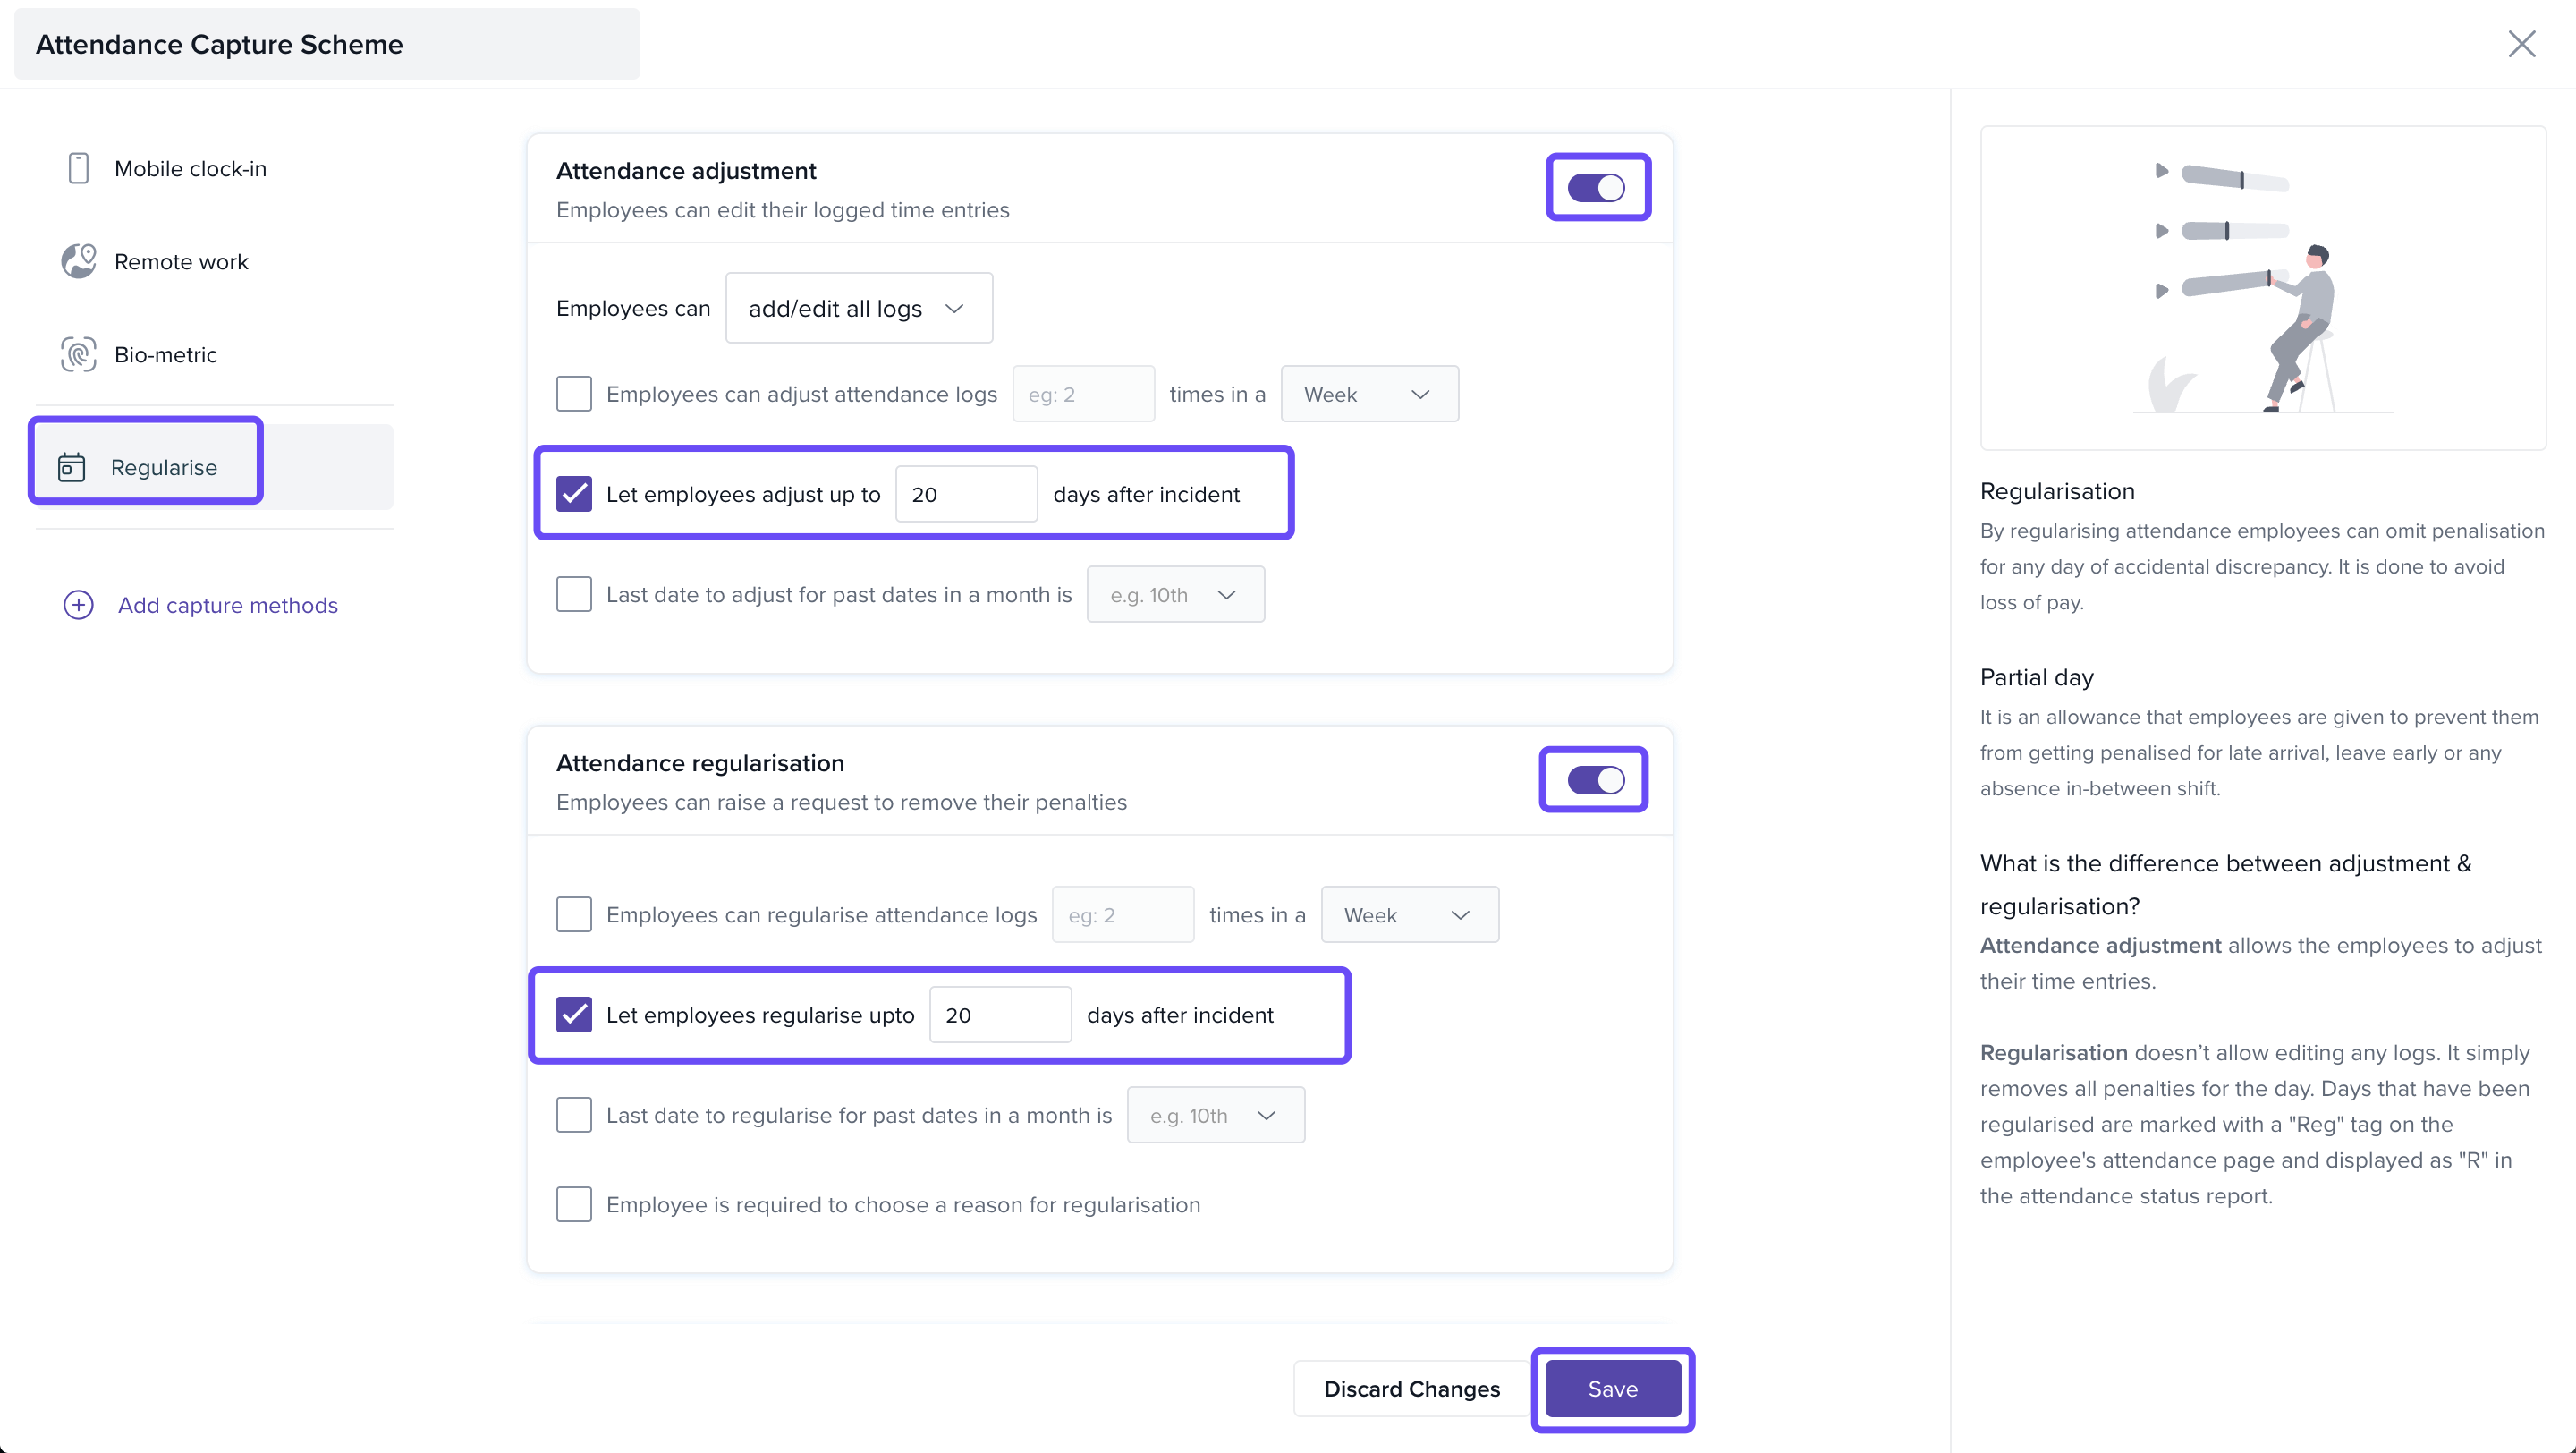Viewport: 2576px width, 1453px height.
Task: Switch to the Remote work section
Action: [x=181, y=261]
